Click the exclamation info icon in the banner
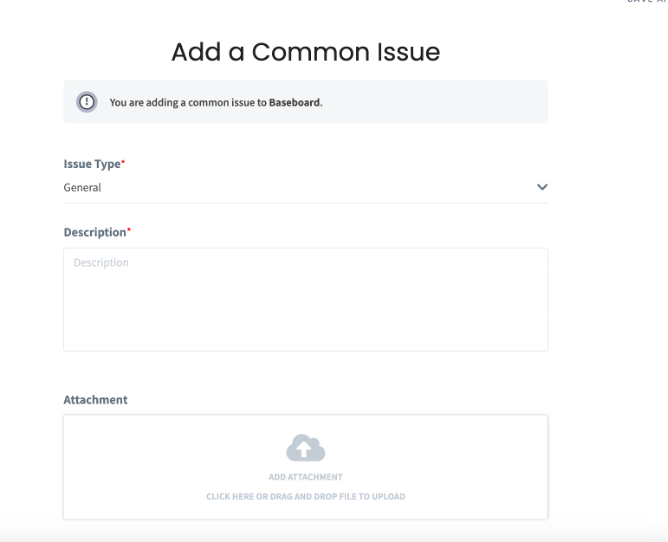This screenshot has height=542, width=668. pos(87,102)
